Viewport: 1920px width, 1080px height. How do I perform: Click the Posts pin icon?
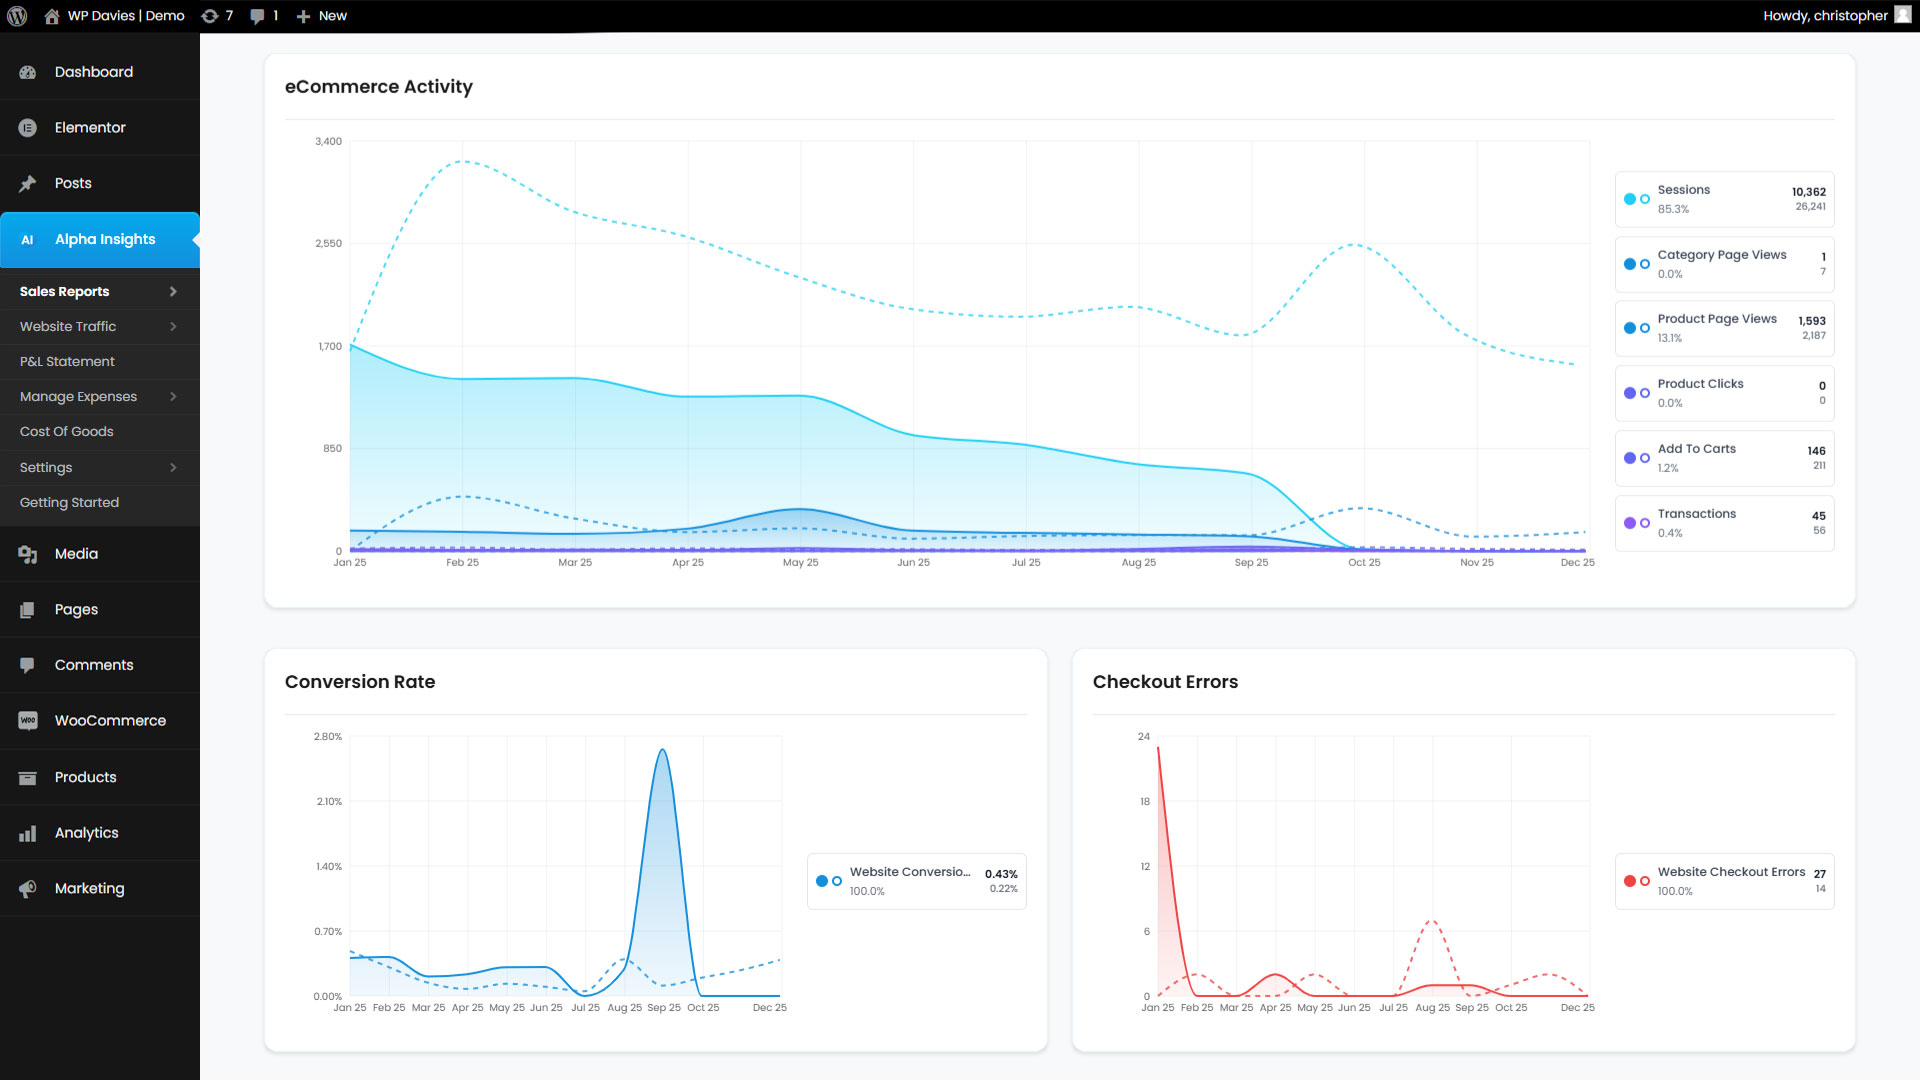pos(28,184)
